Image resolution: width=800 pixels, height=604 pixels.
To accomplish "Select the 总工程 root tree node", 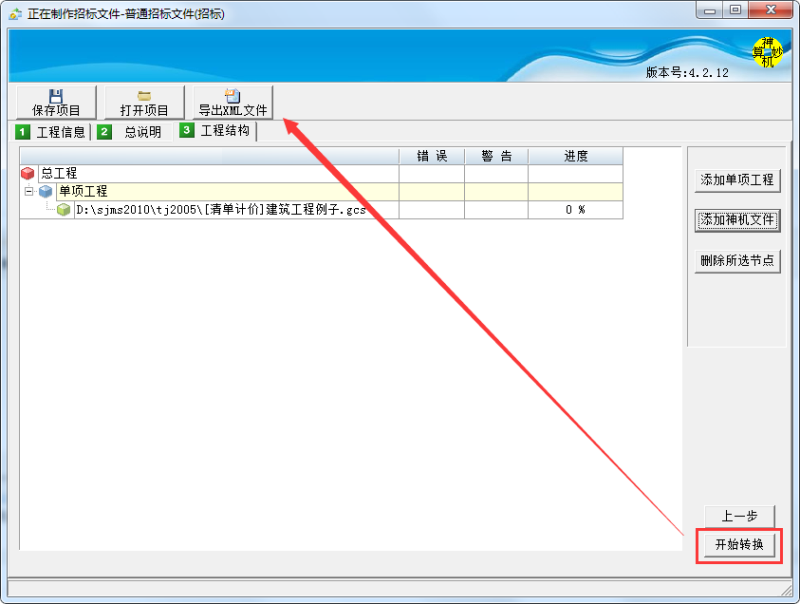I will (58, 173).
